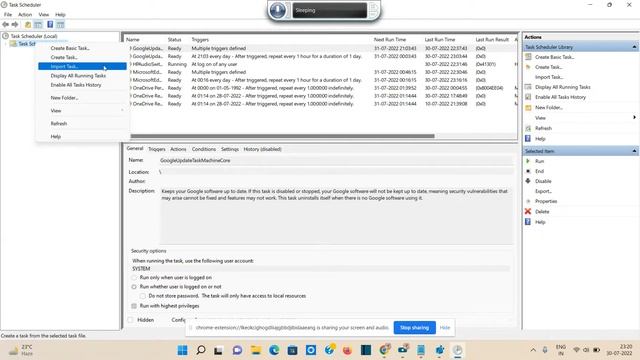Click the red Delete X icon
The width and height of the screenshot is (640, 360).
528,211
